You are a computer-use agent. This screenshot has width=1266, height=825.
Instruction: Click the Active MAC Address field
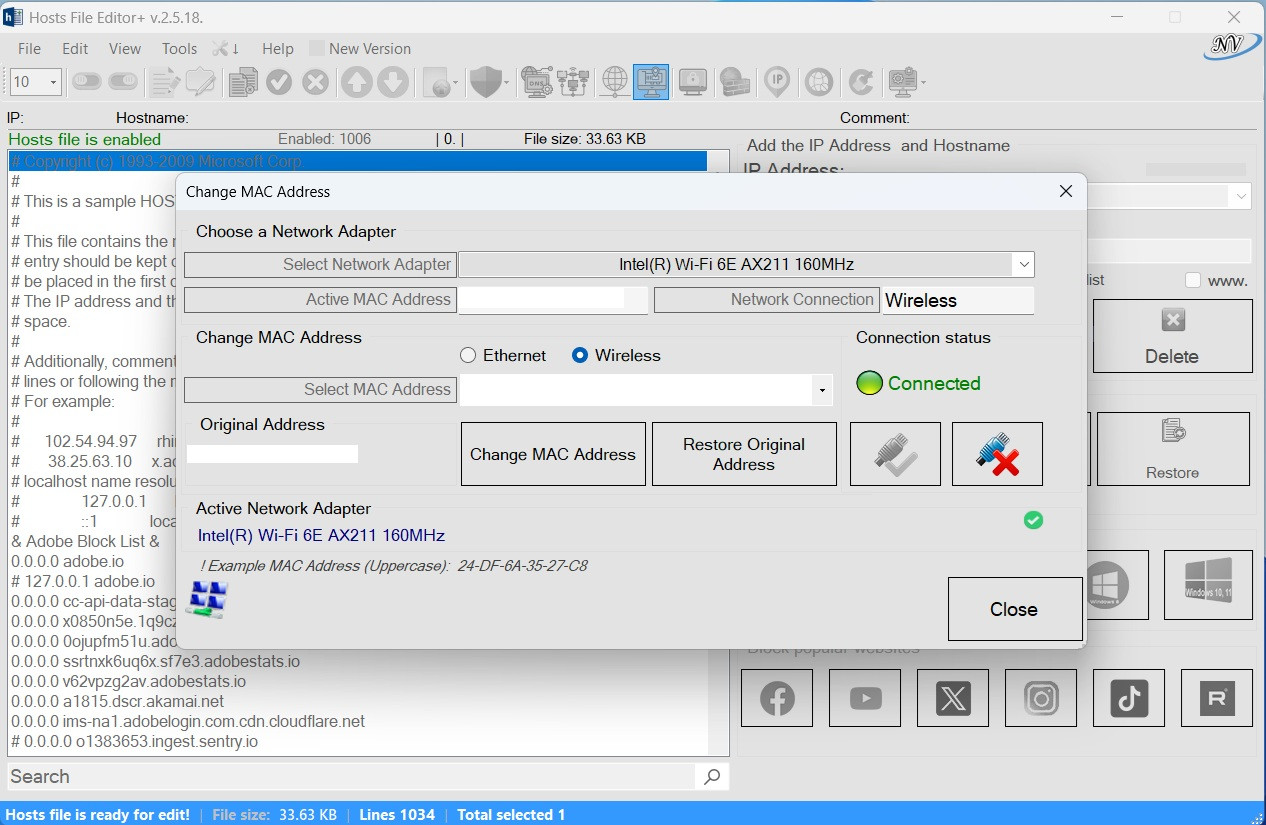(553, 299)
